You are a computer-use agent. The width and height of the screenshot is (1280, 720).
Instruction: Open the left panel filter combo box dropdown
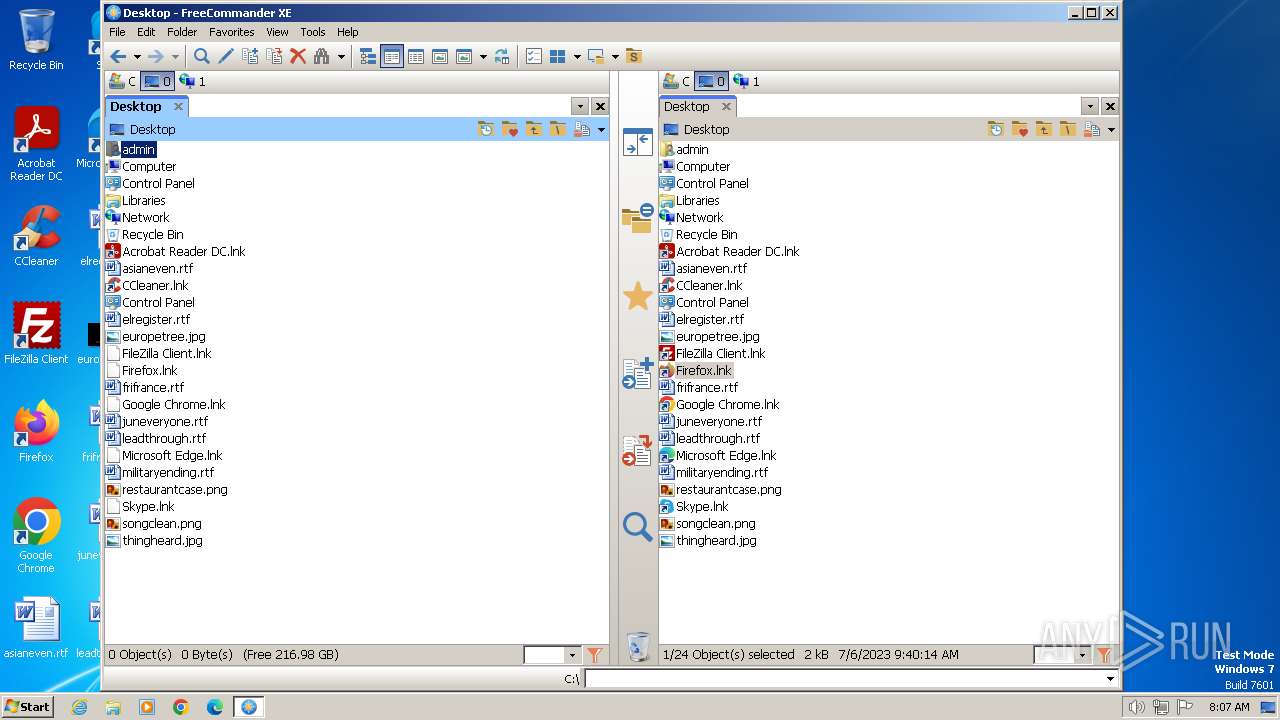point(572,655)
